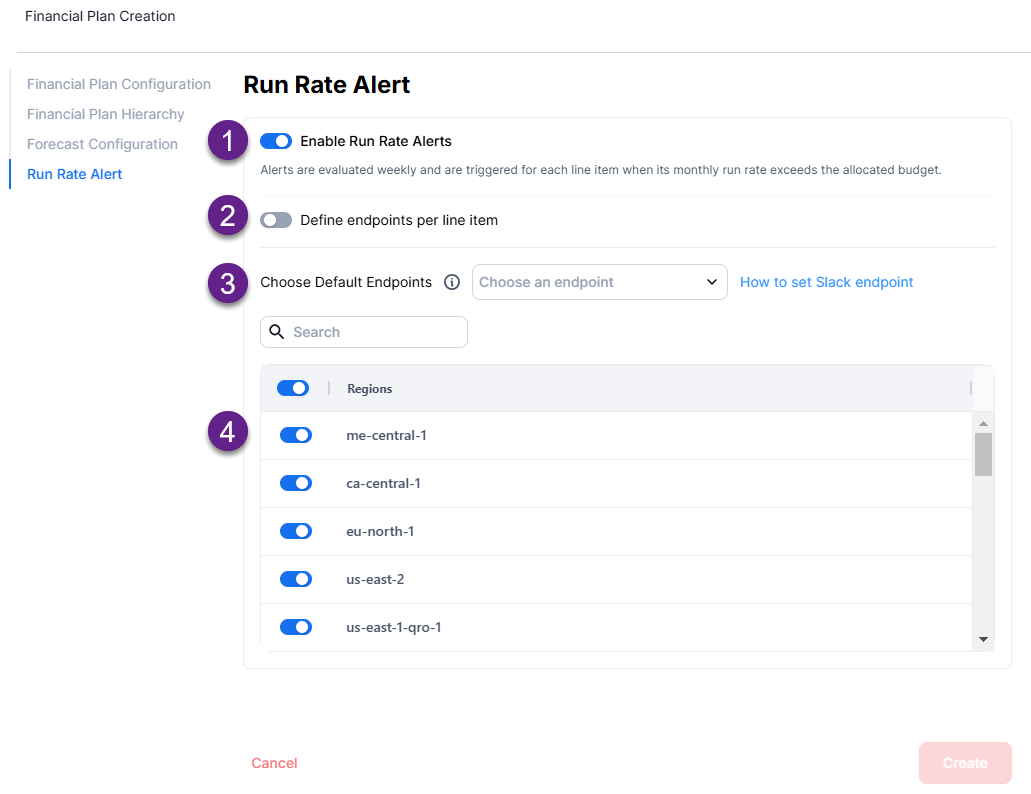The image size is (1031, 794).
Task: Click the magnifier icon in search box
Action: [277, 332]
